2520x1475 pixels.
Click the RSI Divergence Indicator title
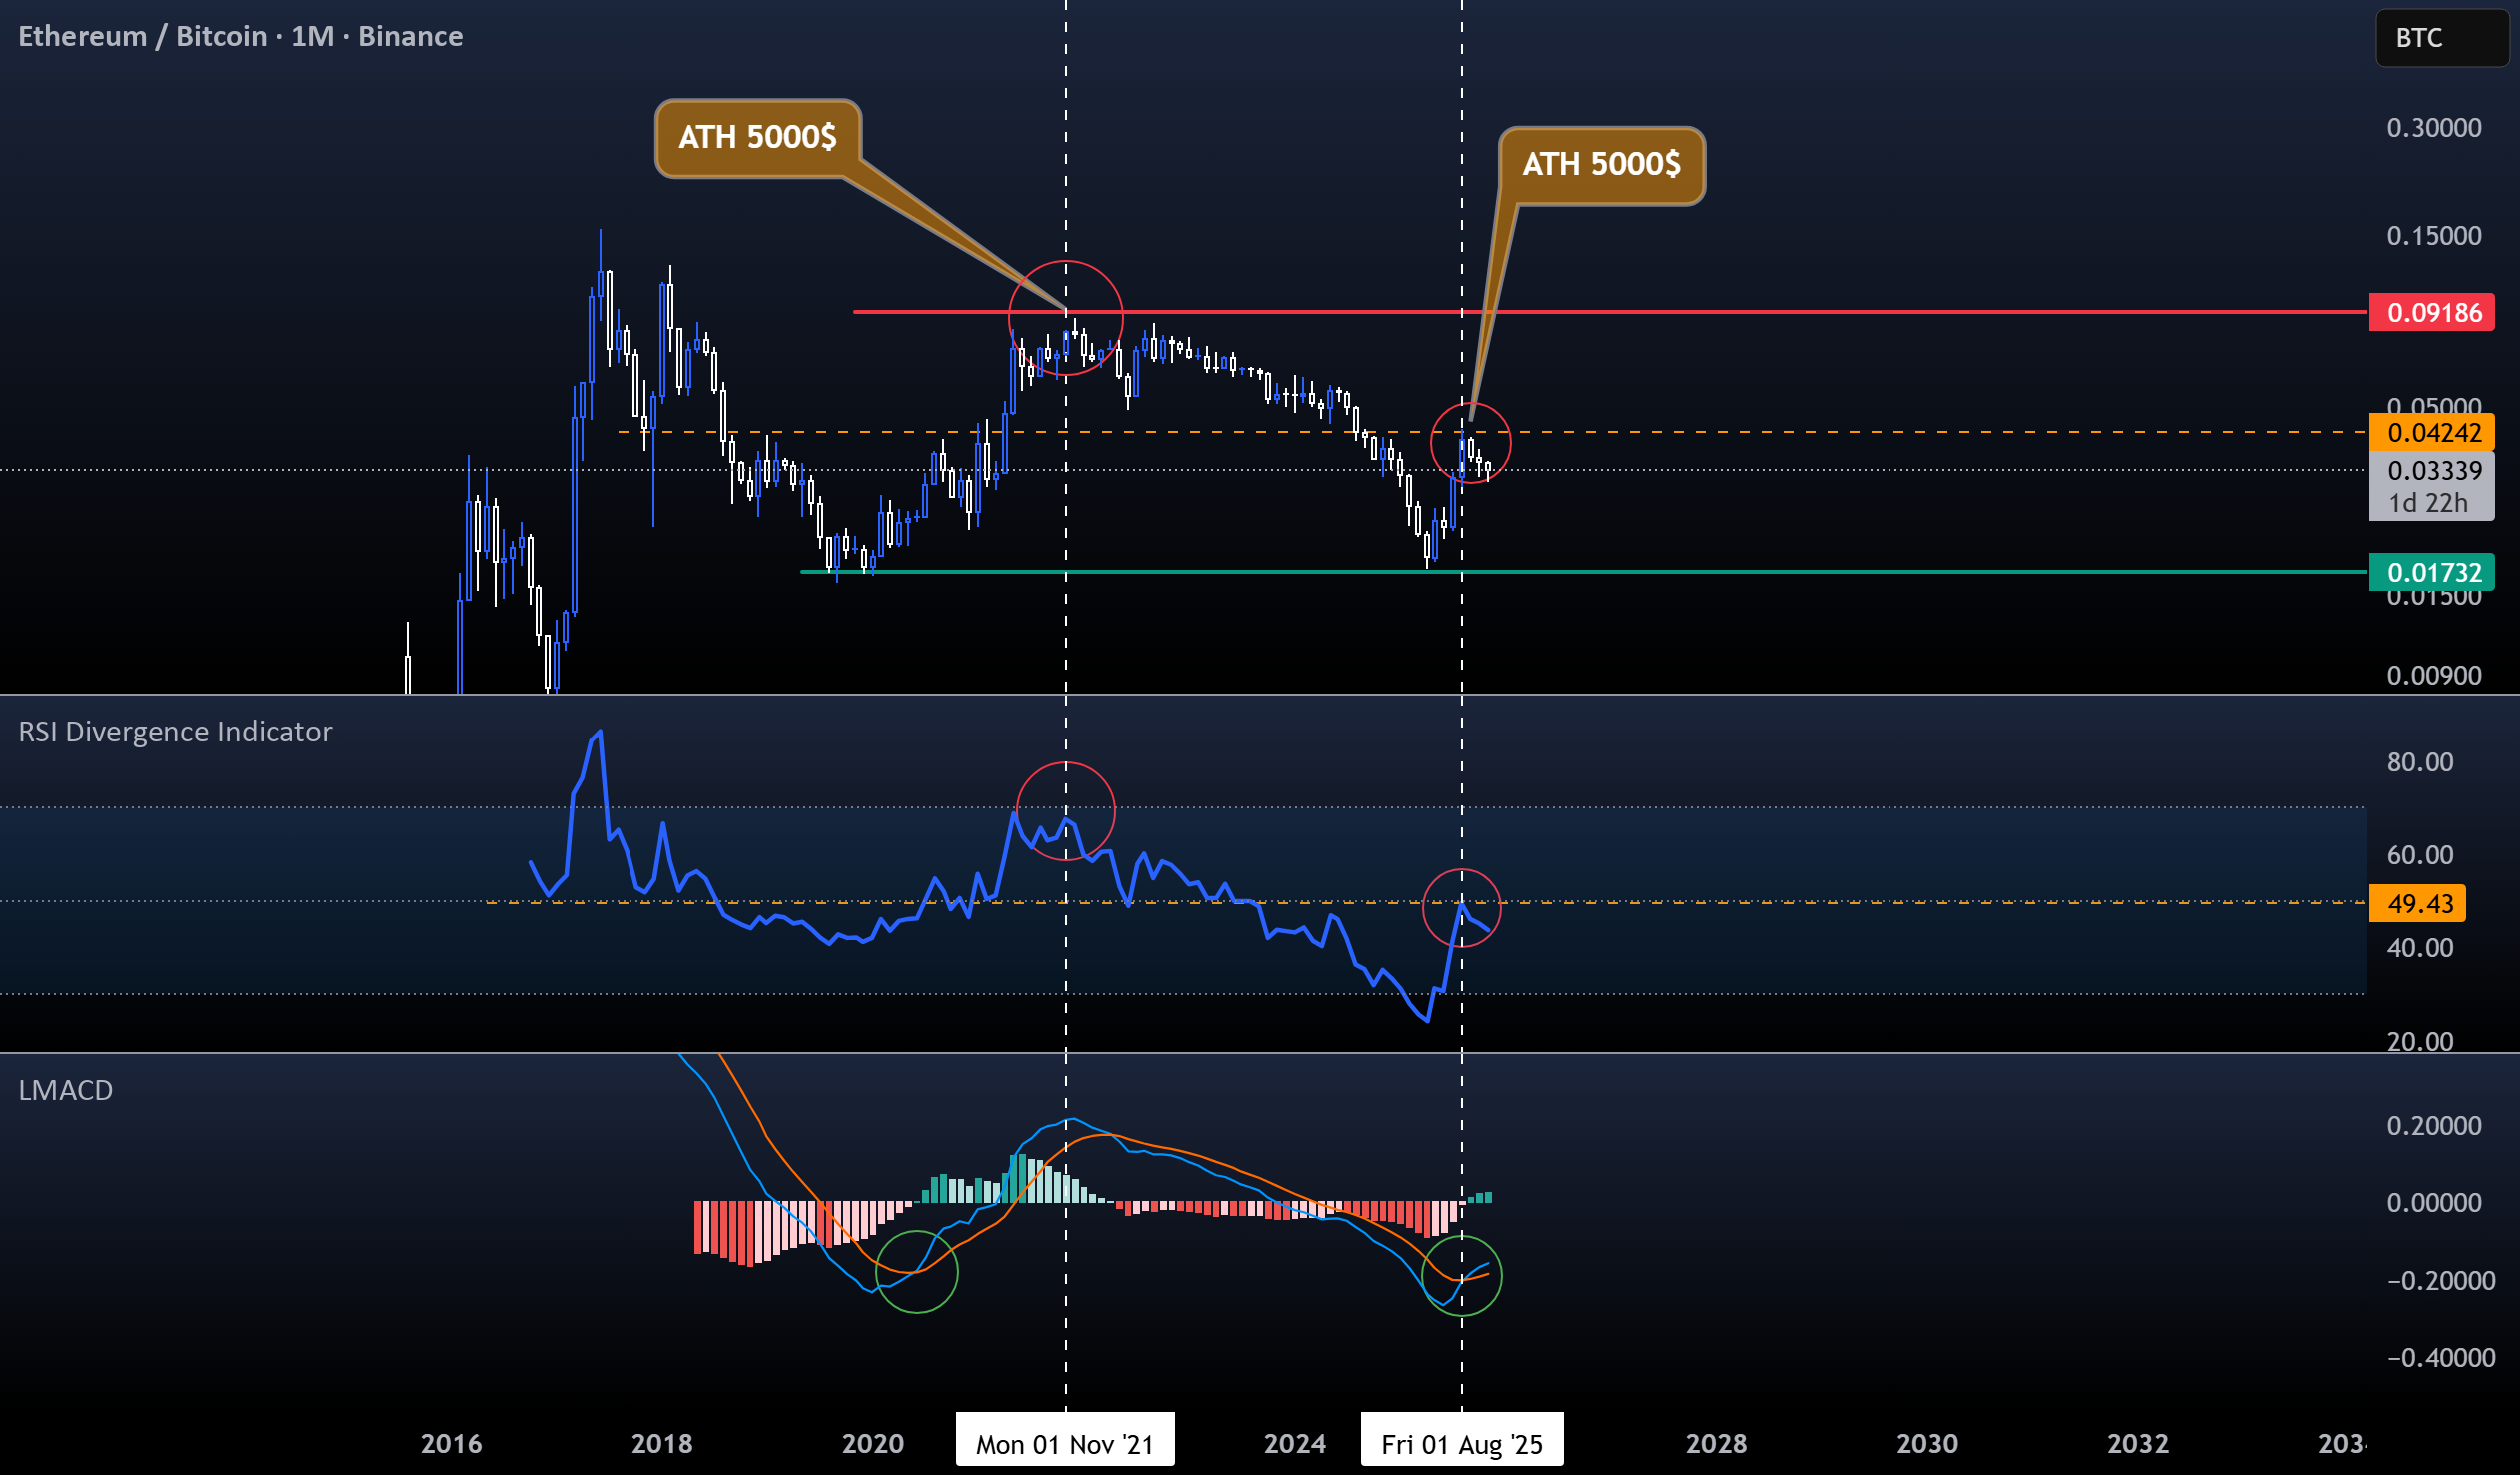click(x=175, y=732)
